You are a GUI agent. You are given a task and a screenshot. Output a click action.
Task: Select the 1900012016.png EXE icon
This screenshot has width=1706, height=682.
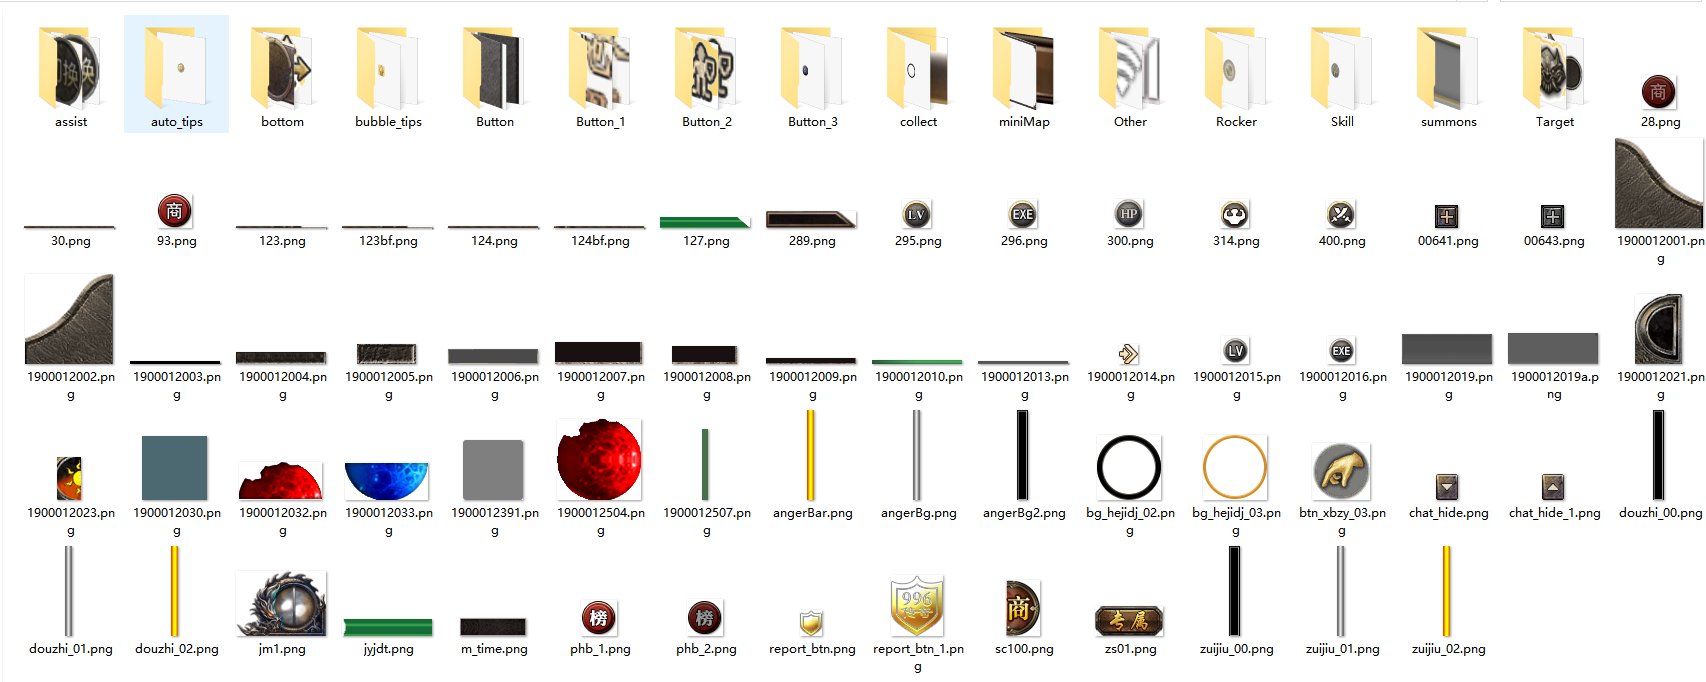pos(1341,351)
